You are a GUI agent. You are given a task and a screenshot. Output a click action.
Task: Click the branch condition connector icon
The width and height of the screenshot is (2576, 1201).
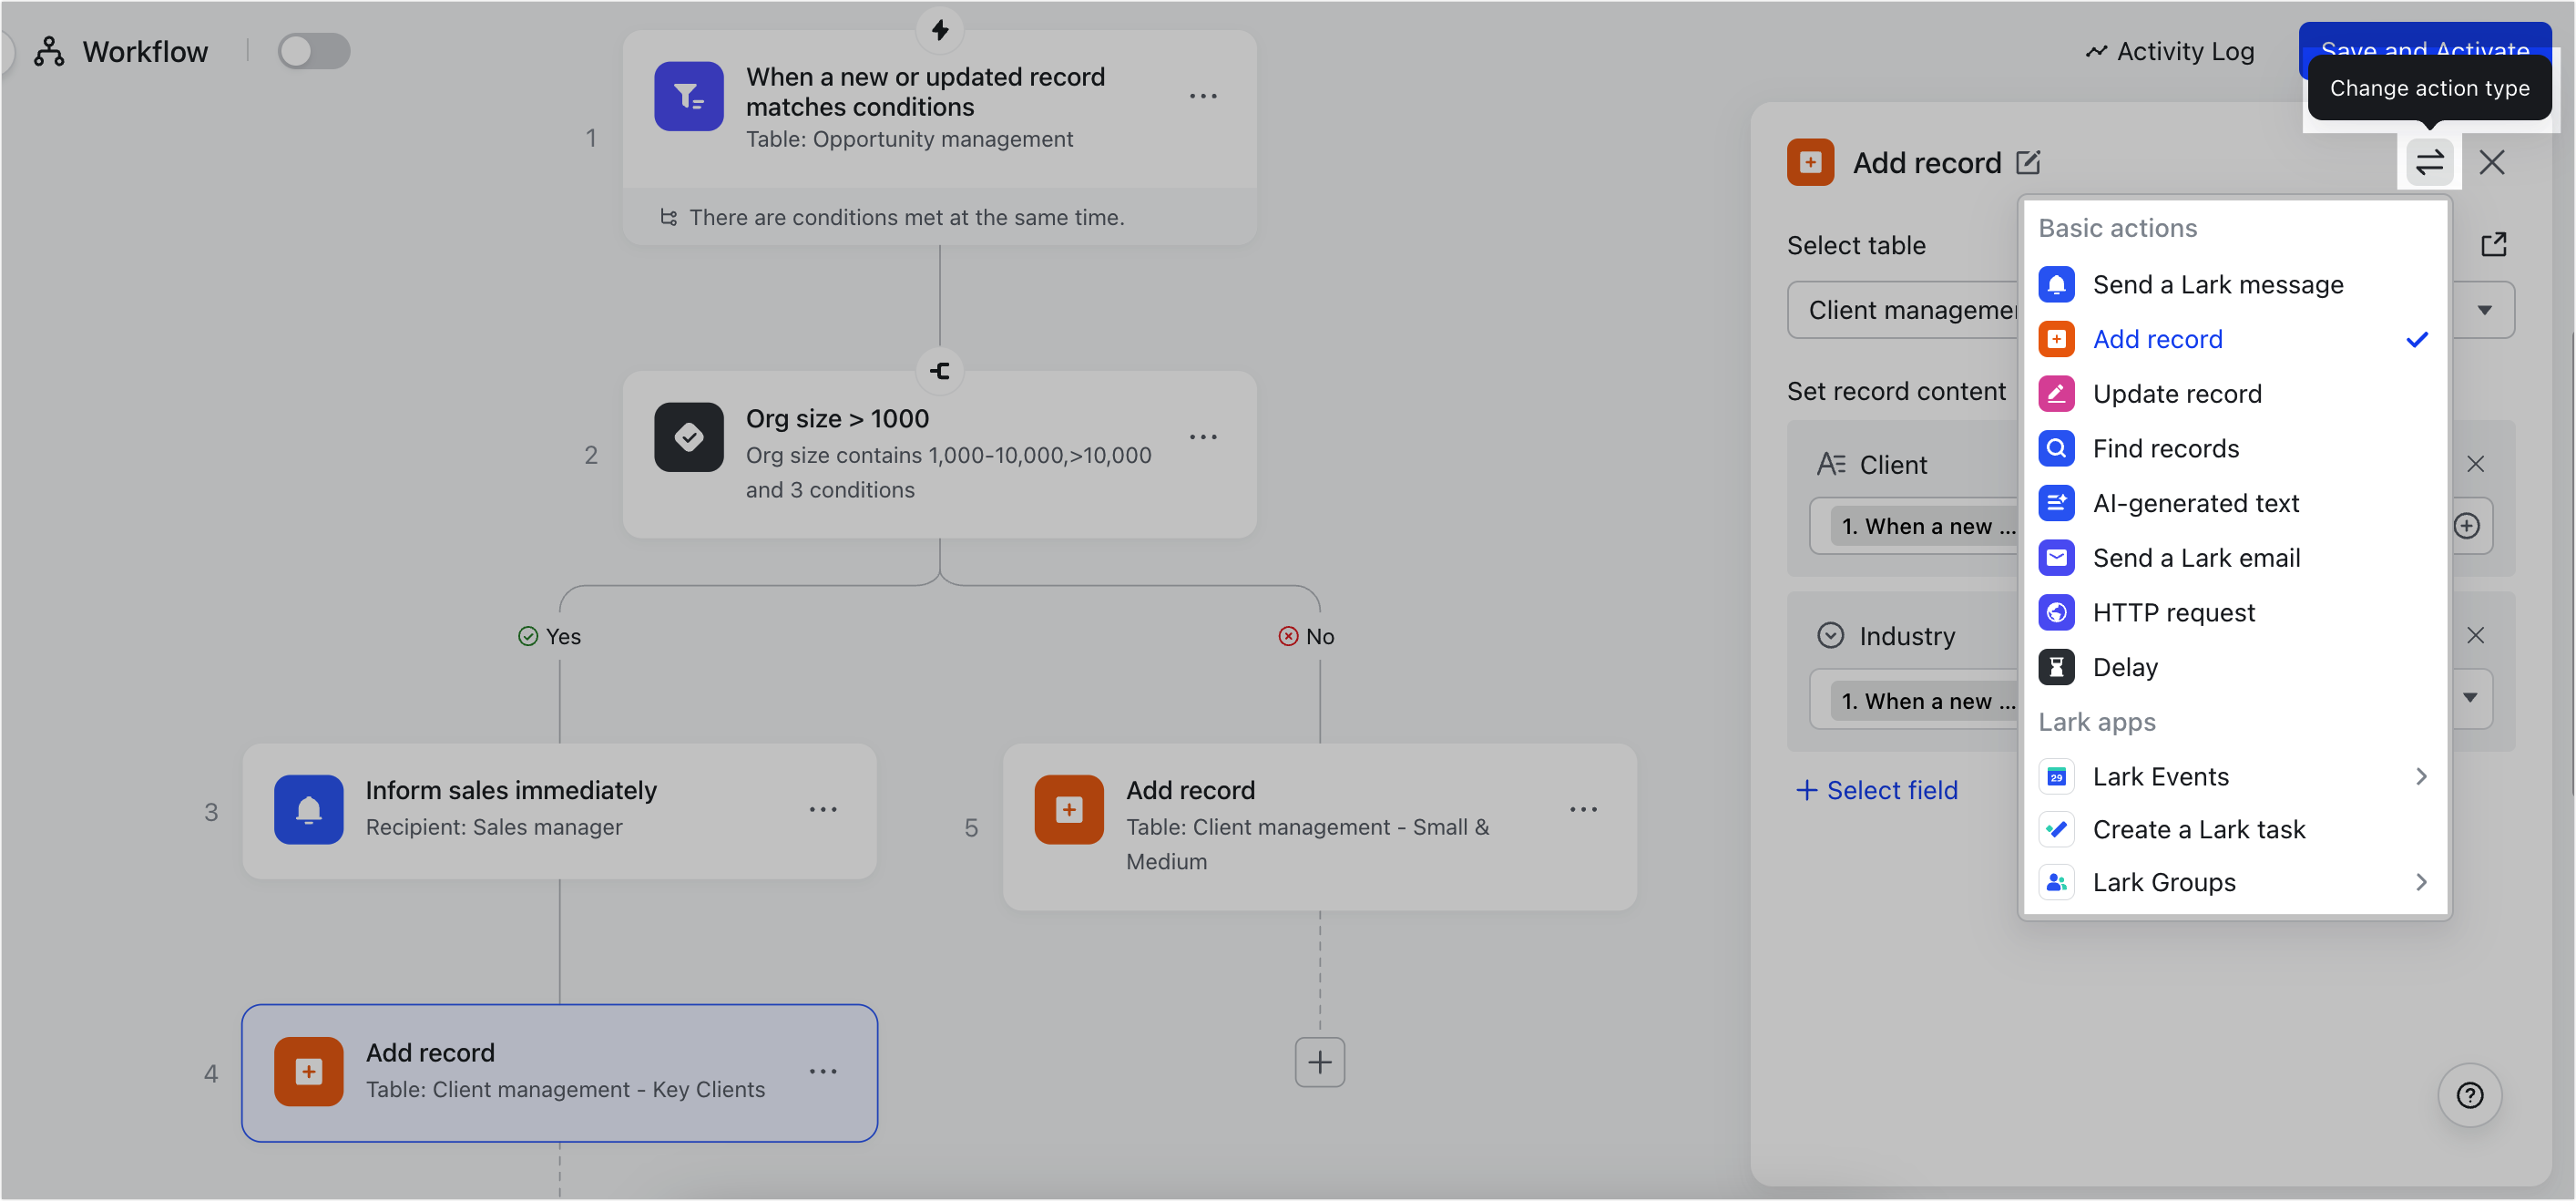pyautogui.click(x=939, y=371)
